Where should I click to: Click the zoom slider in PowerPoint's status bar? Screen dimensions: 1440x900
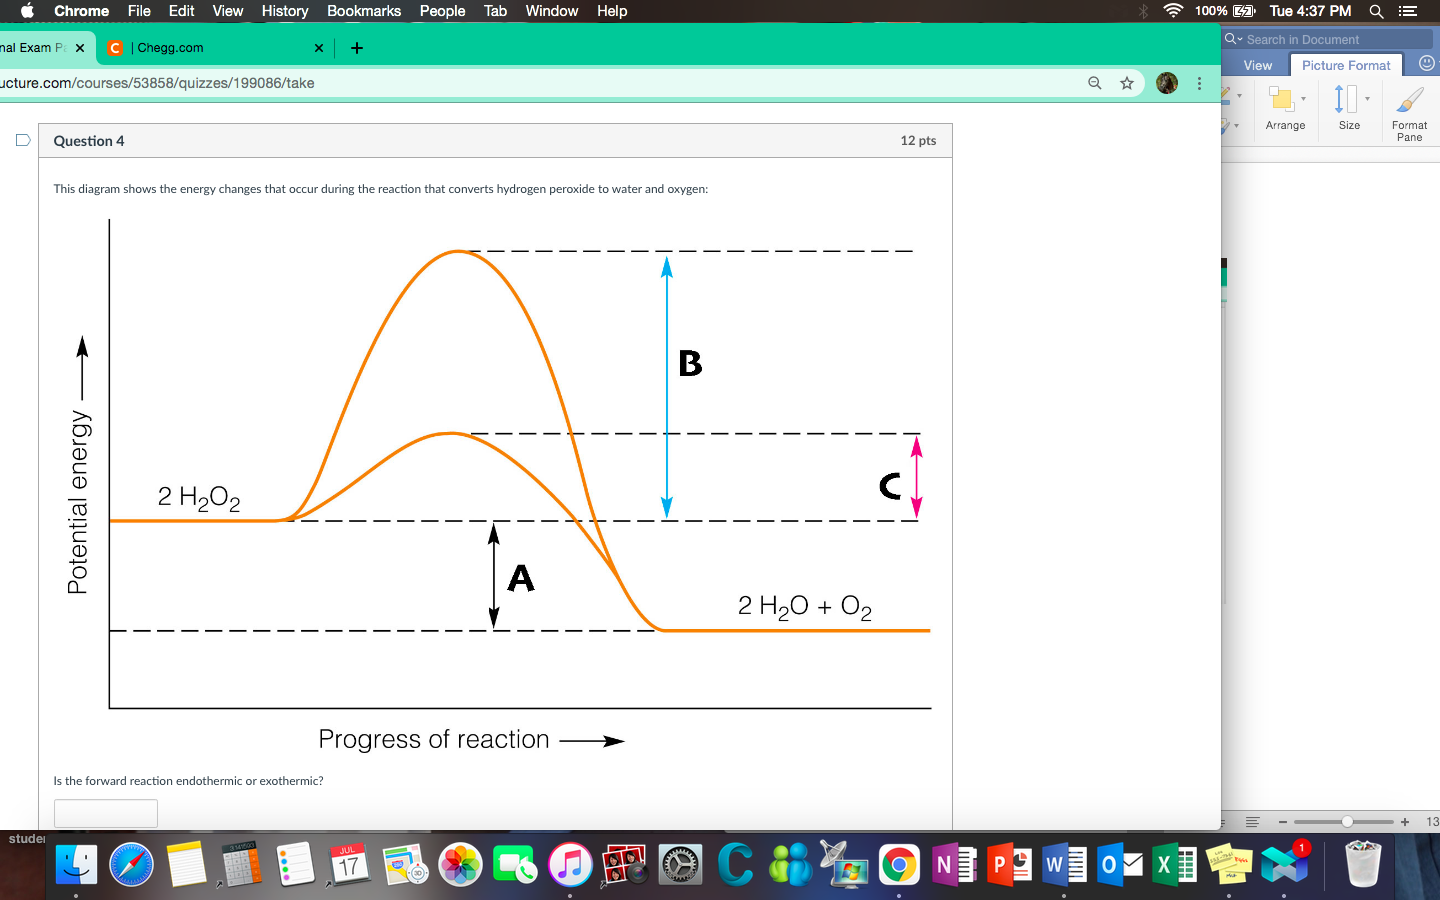point(1345,822)
